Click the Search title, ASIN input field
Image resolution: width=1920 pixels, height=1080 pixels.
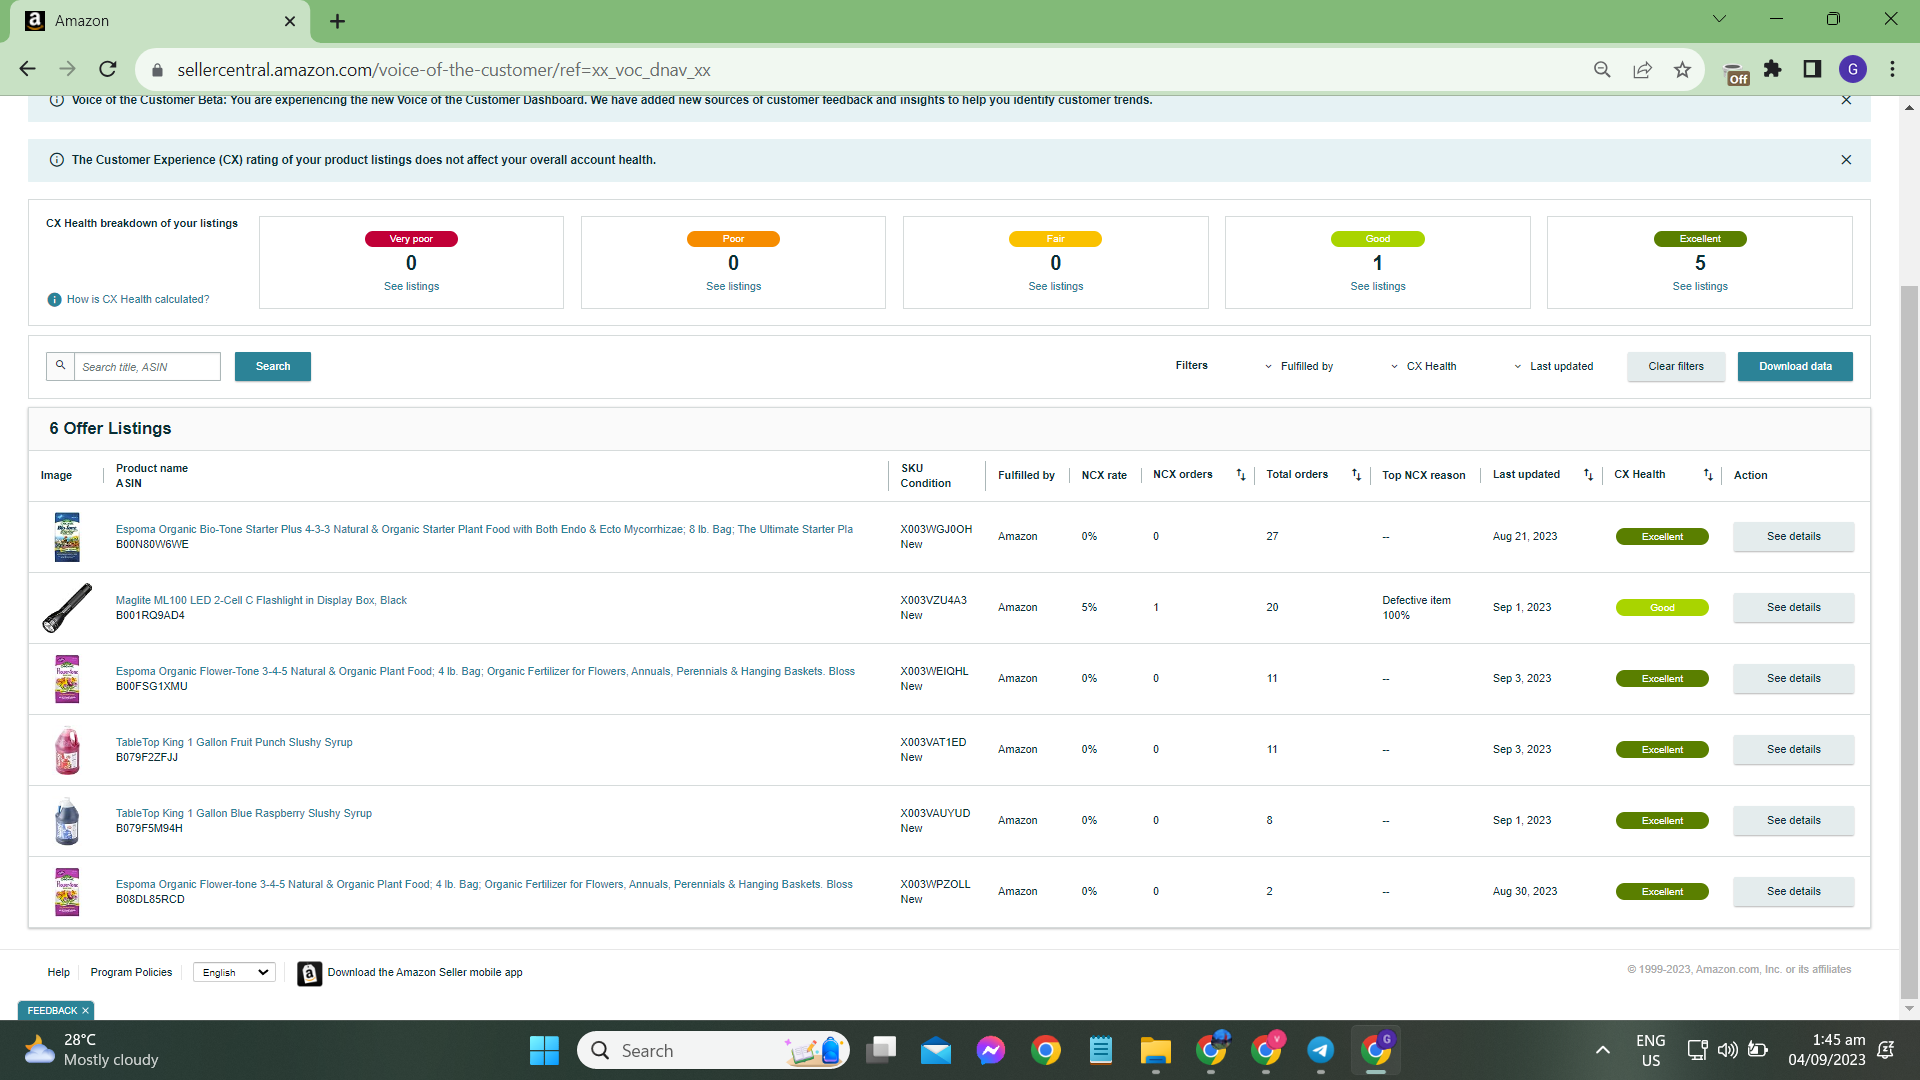[x=147, y=367]
